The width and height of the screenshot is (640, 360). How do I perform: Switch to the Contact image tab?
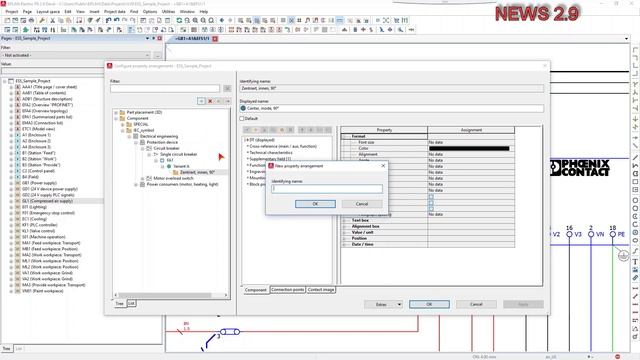point(321,290)
